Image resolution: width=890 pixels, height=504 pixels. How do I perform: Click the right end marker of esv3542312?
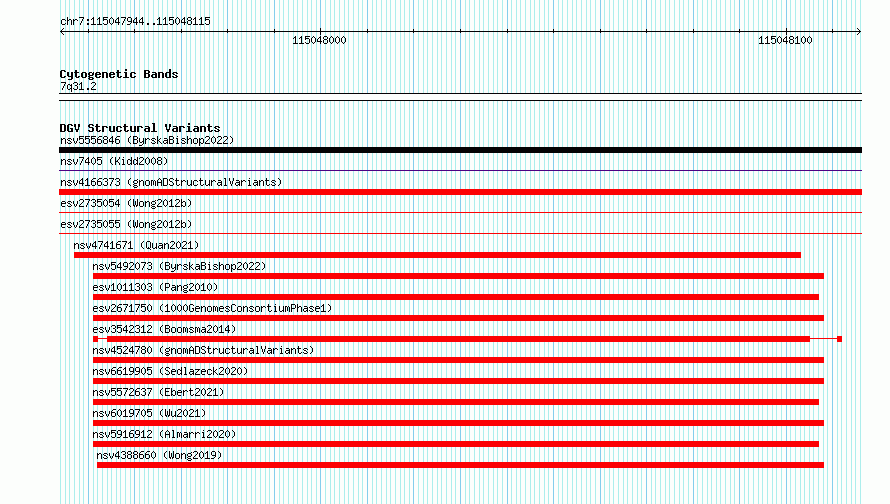point(839,339)
